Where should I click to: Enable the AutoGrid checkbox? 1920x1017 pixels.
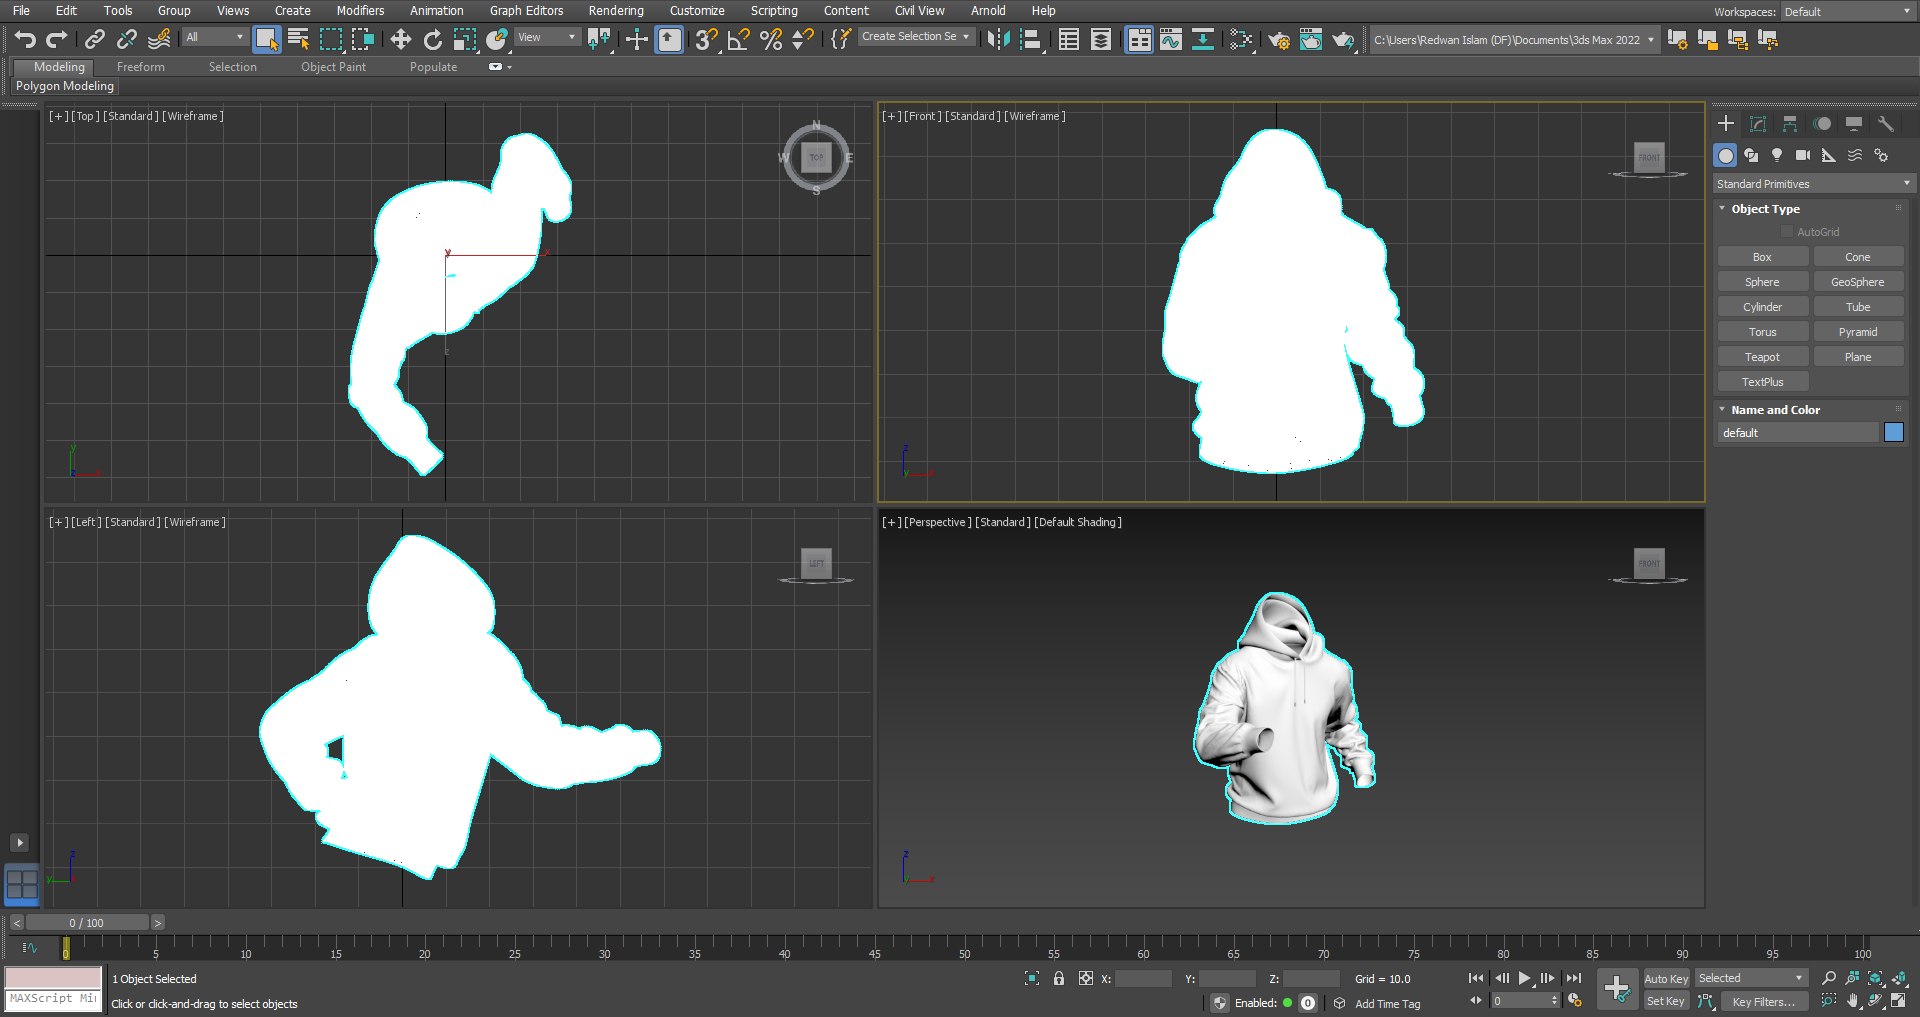1787,232
